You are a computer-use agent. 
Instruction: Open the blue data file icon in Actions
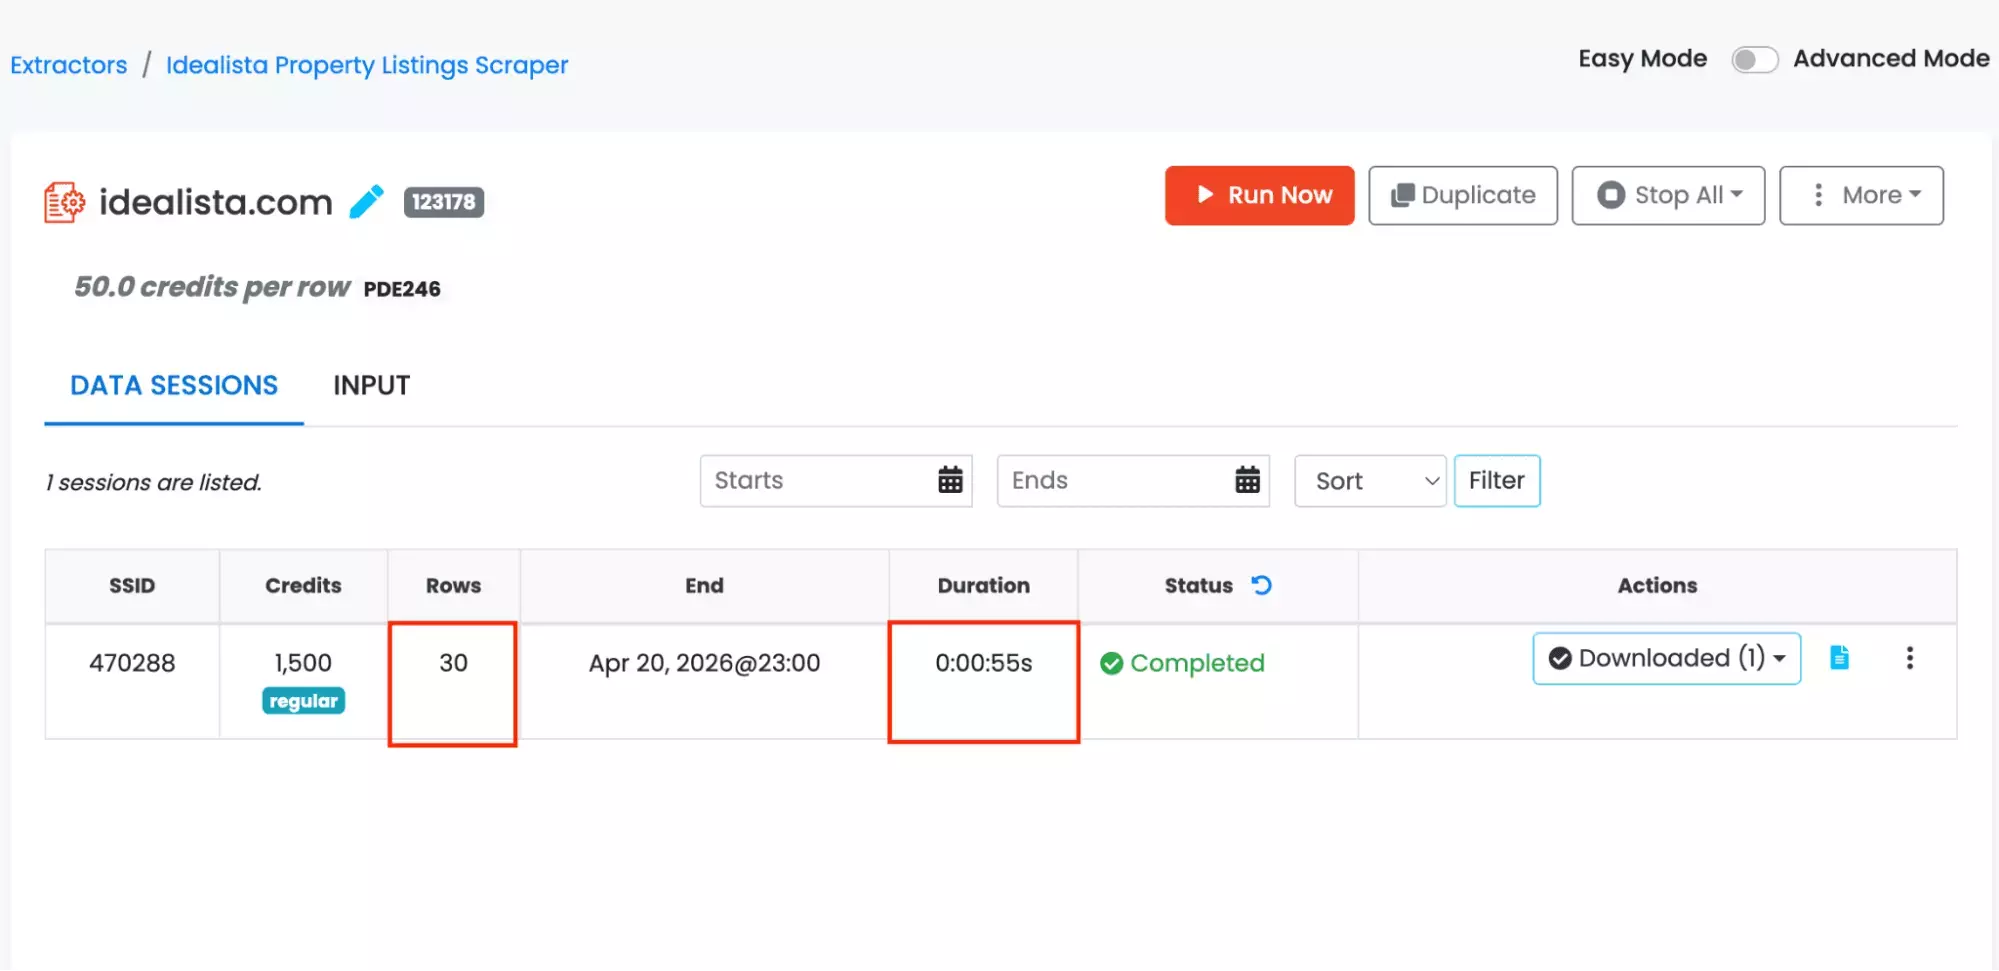(1839, 658)
